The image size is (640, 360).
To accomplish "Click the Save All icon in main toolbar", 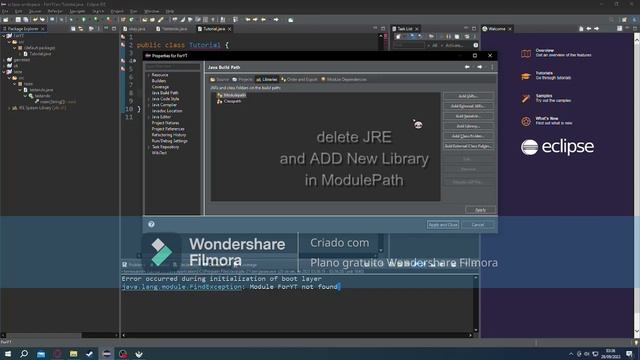I will (26, 20).
